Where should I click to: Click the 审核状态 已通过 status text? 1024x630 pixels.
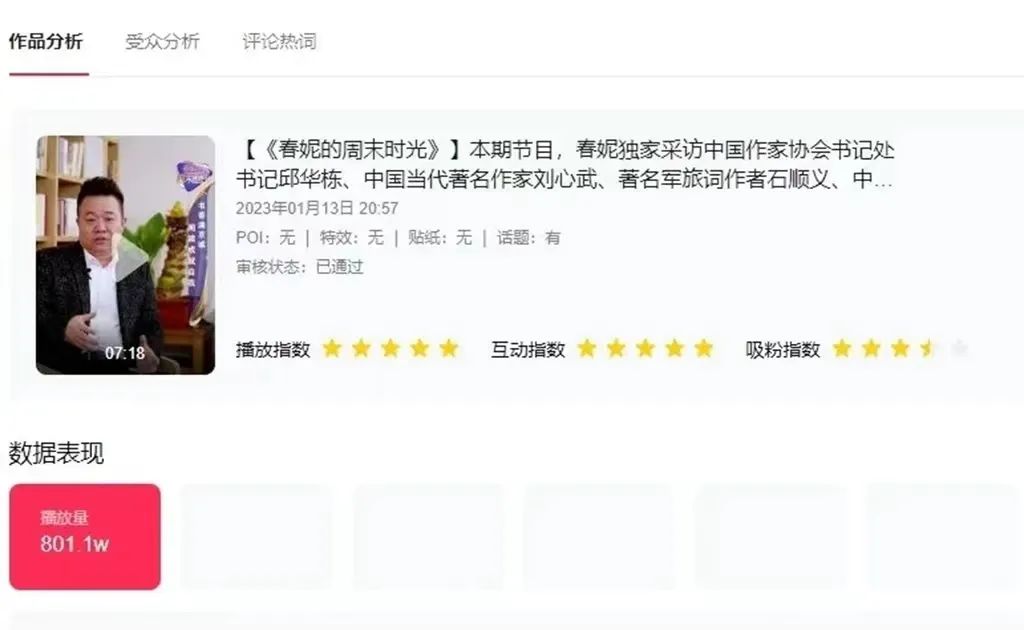[x=300, y=267]
